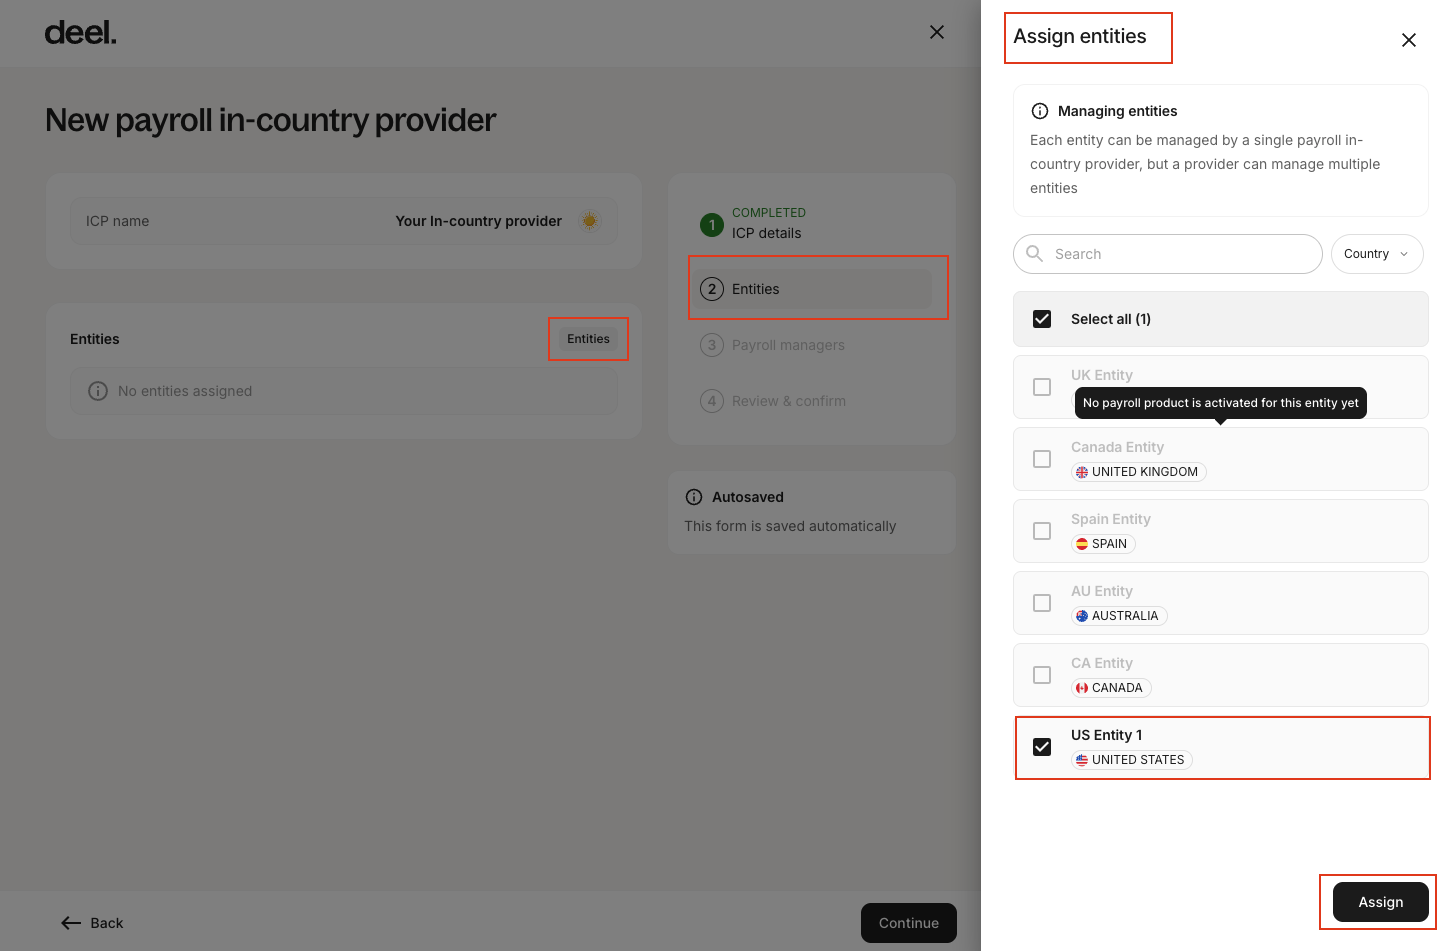The height and width of the screenshot is (951, 1449).
Task: Click the Autosaved info icon
Action: coord(694,497)
